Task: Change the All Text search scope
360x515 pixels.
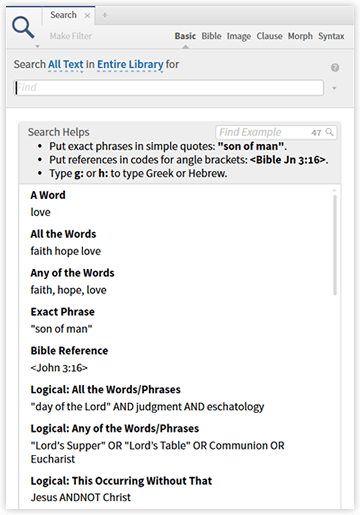Action: coord(66,64)
